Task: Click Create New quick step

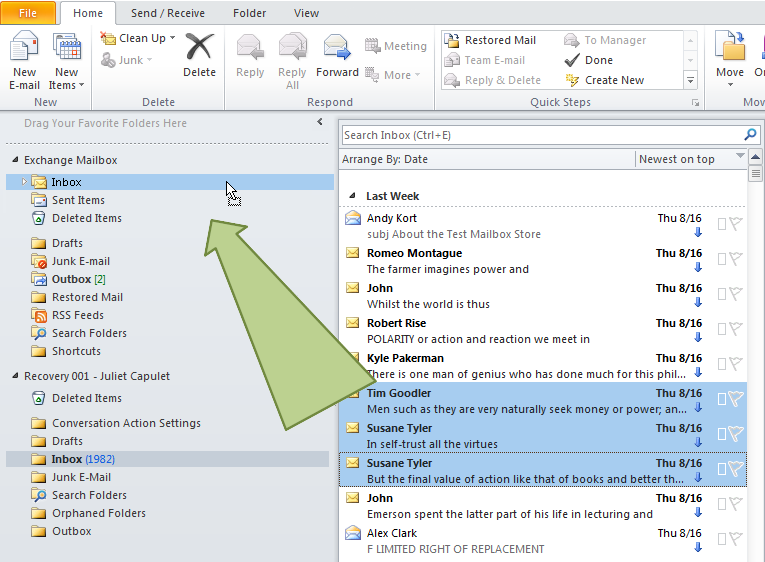Action: [604, 80]
